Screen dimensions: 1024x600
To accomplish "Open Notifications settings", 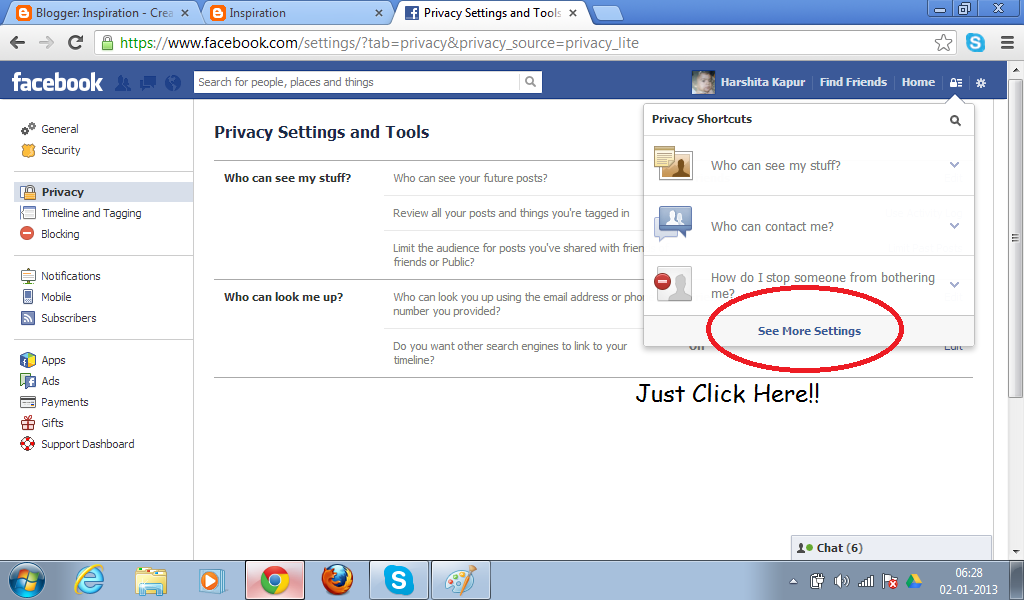I will click(71, 276).
